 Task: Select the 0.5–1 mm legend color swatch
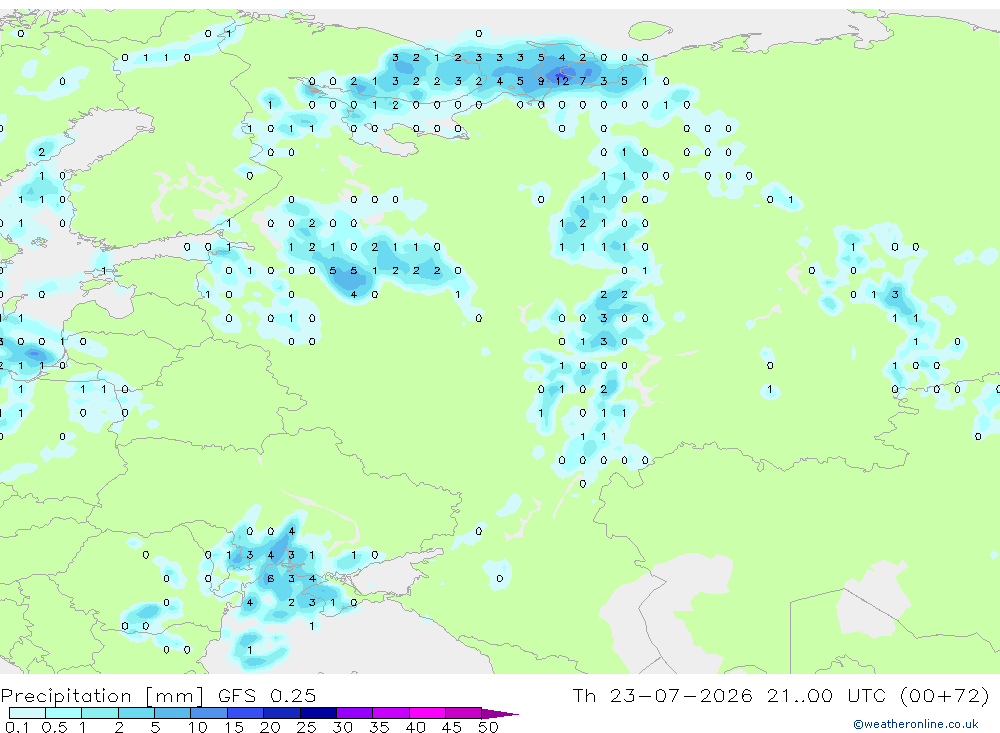click(x=64, y=713)
